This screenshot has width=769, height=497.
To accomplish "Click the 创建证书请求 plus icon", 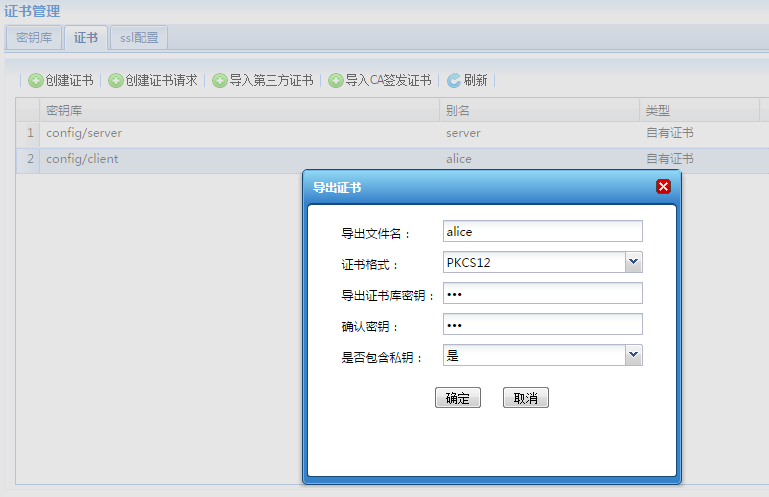I will [x=116, y=80].
